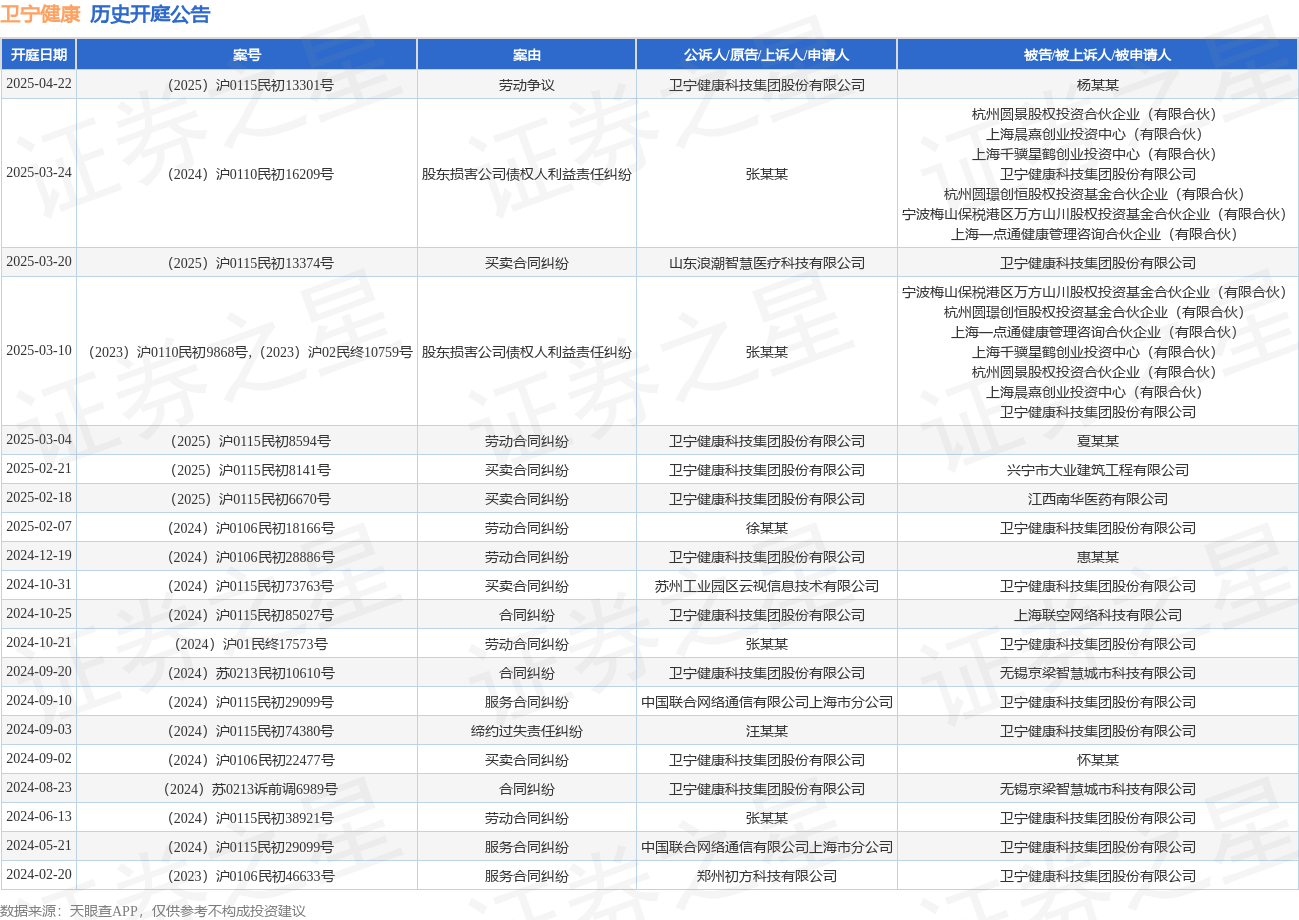Image resolution: width=1299 pixels, height=920 pixels.
Task: Click defendant 江西南华医药有限公司
Action: (1097, 499)
